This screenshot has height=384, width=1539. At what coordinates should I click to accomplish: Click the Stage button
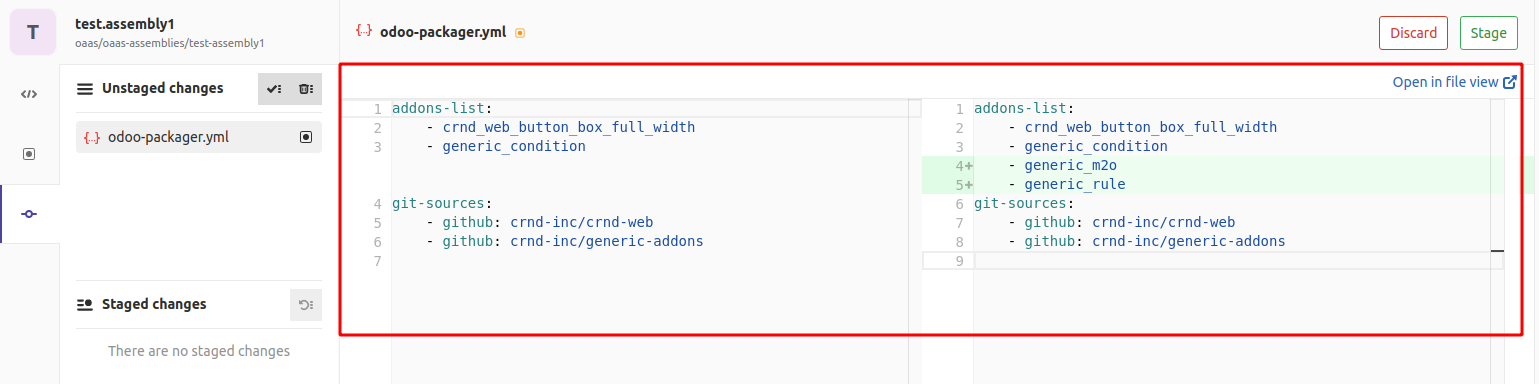tap(1488, 33)
